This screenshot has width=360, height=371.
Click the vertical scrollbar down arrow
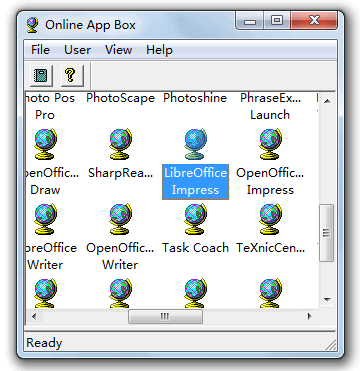point(327,299)
